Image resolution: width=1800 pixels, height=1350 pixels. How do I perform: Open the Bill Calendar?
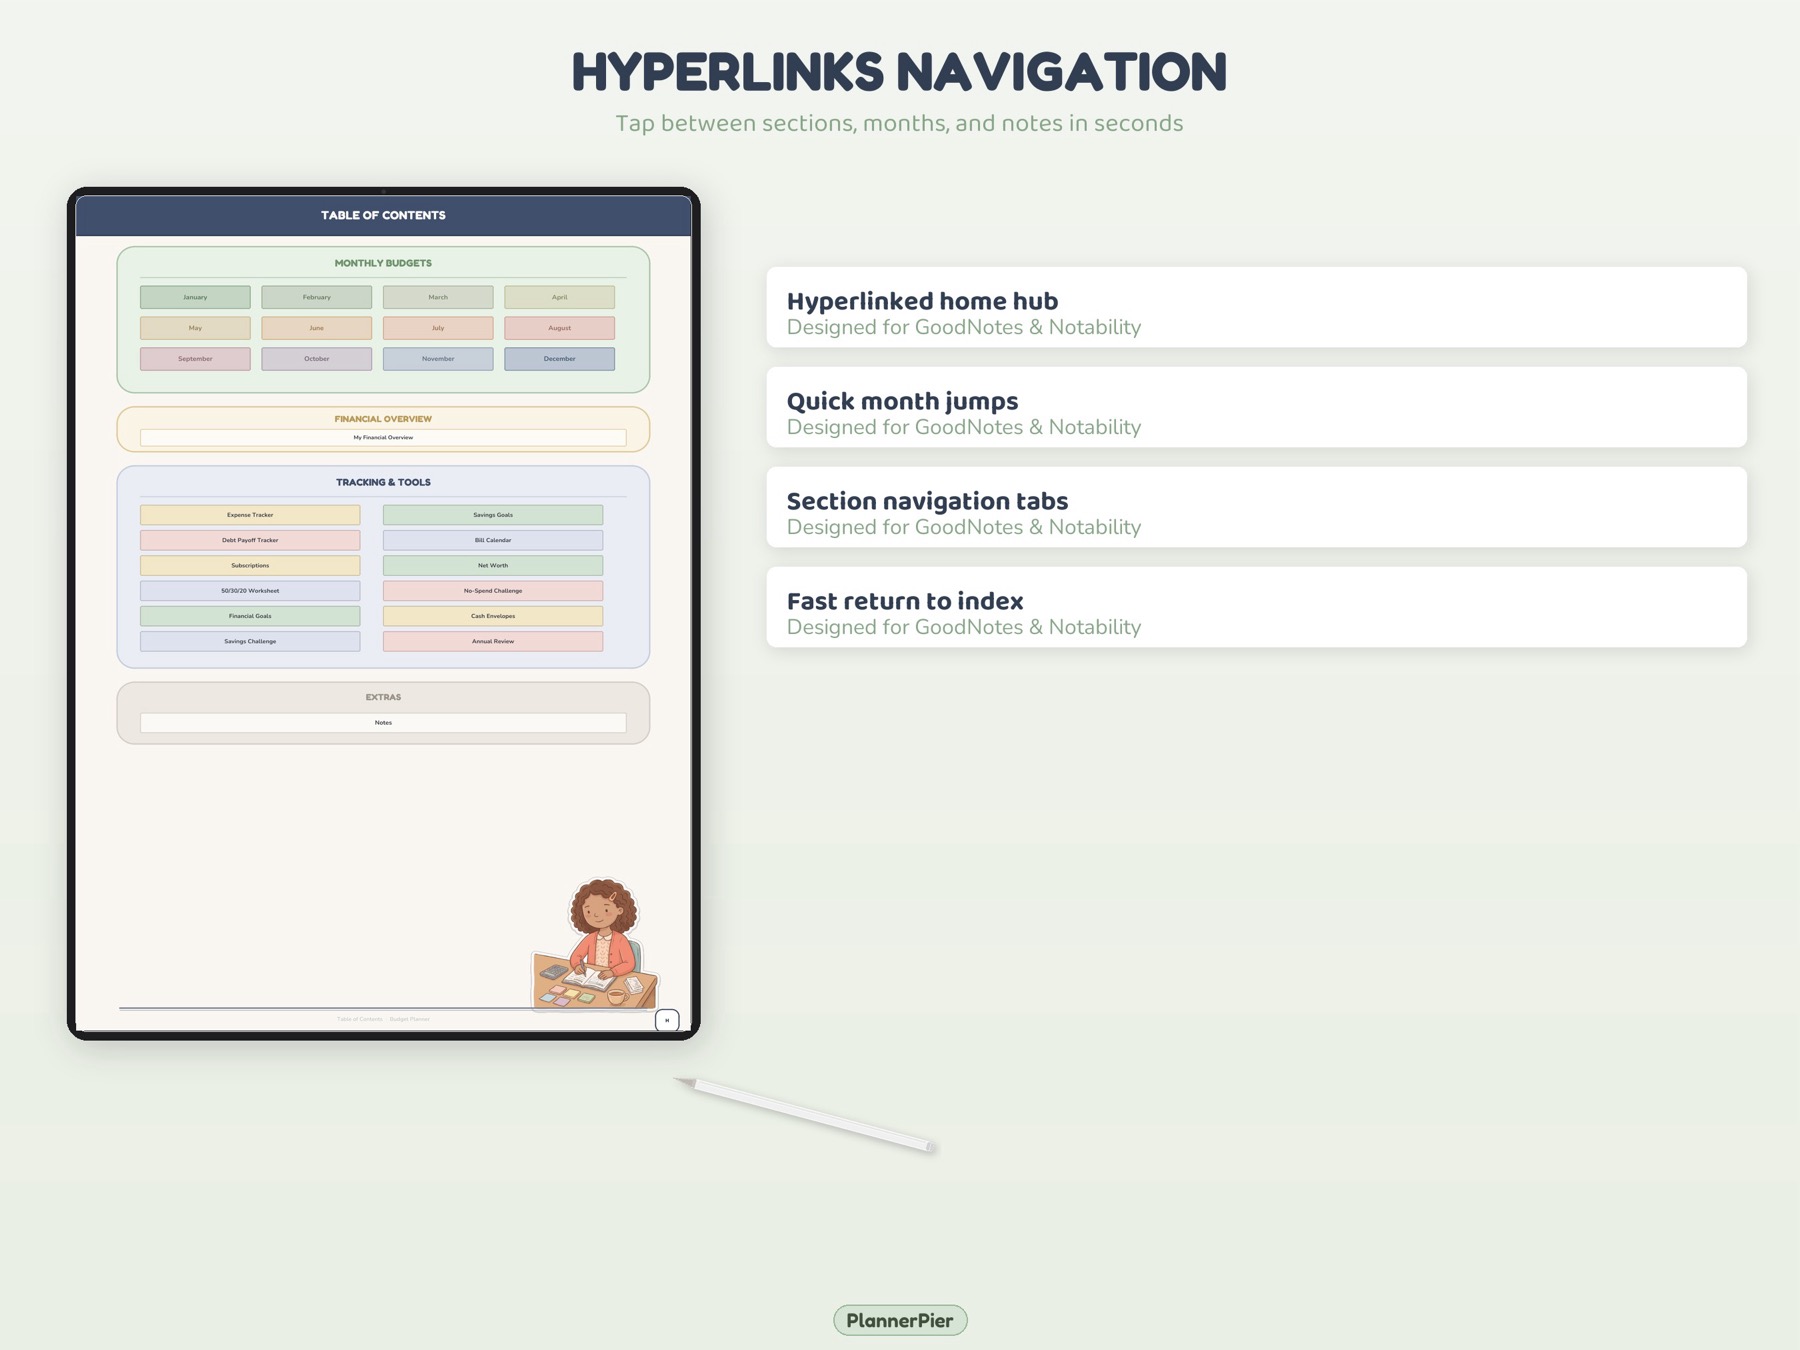[x=492, y=539]
